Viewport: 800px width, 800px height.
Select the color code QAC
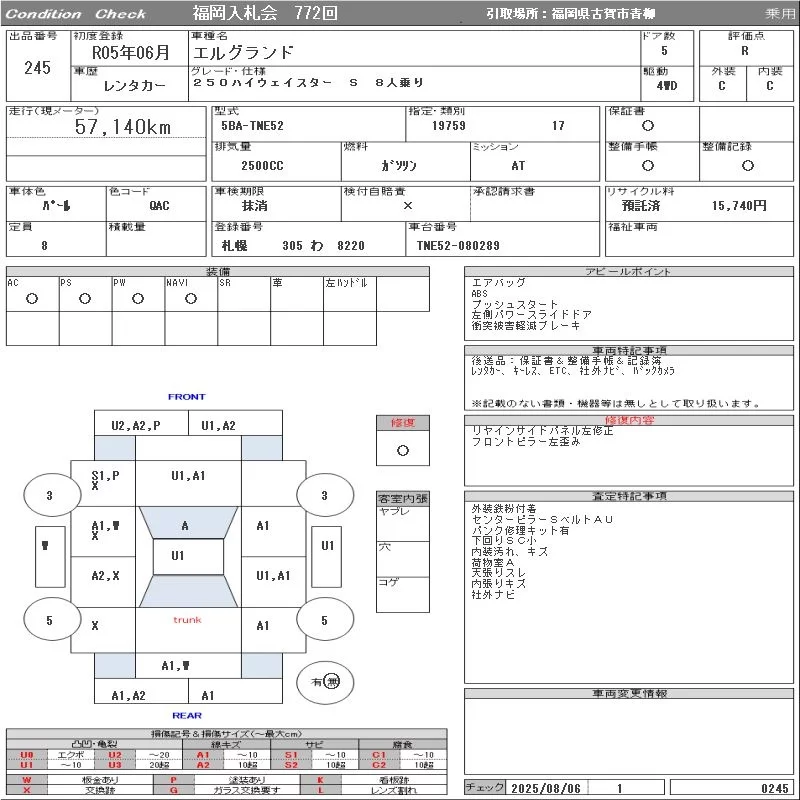point(159,205)
